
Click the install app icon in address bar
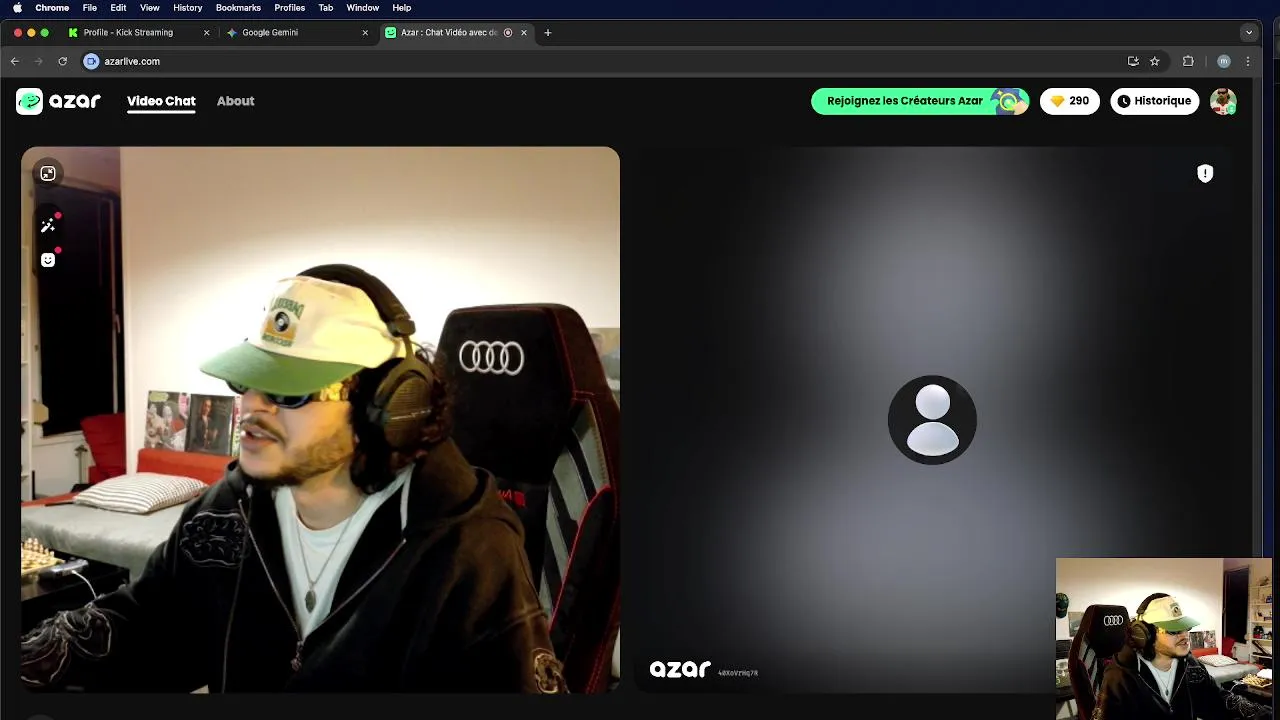(x=1133, y=61)
